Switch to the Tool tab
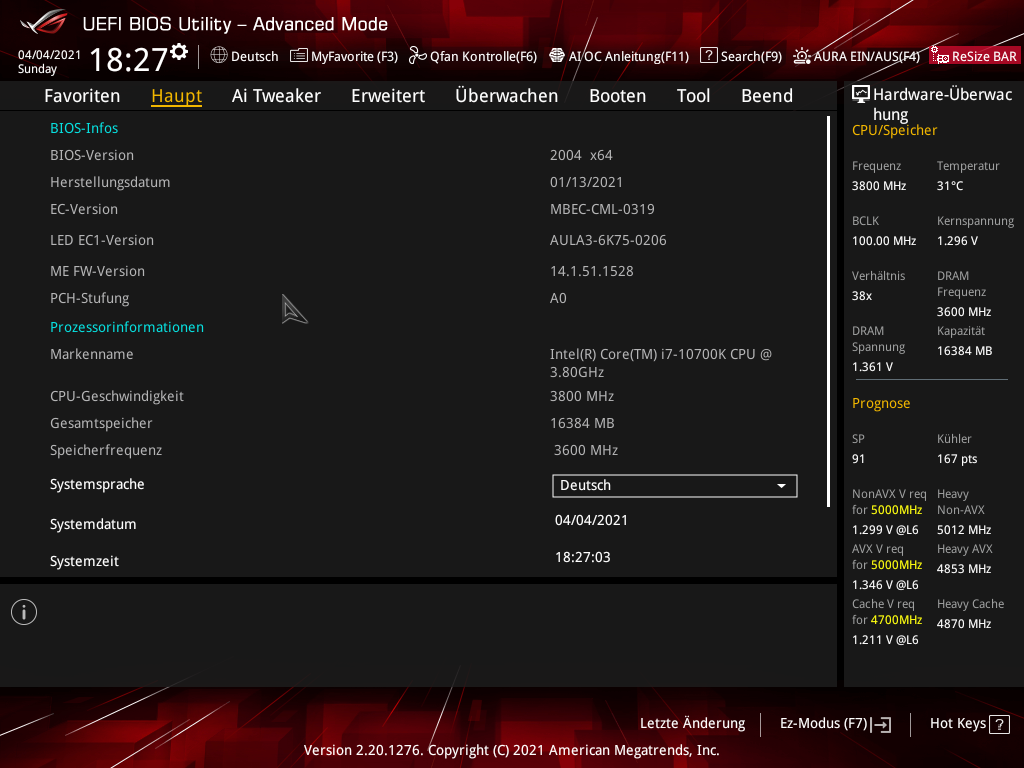1024x768 pixels. [x=694, y=96]
